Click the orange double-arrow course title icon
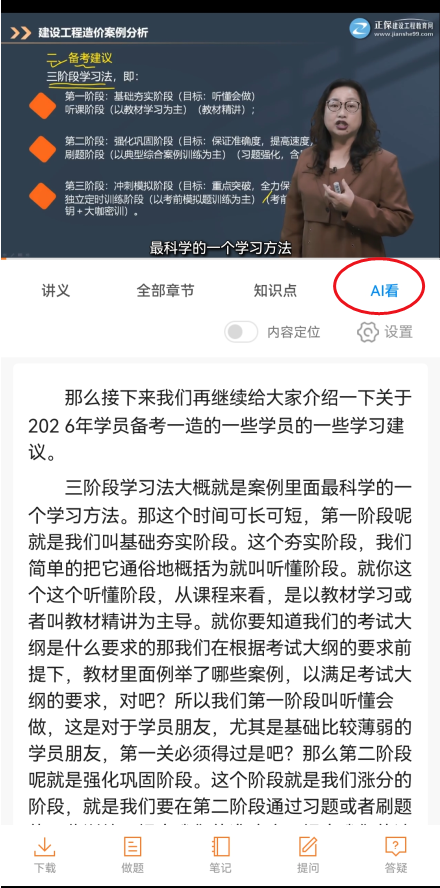 coord(20,33)
